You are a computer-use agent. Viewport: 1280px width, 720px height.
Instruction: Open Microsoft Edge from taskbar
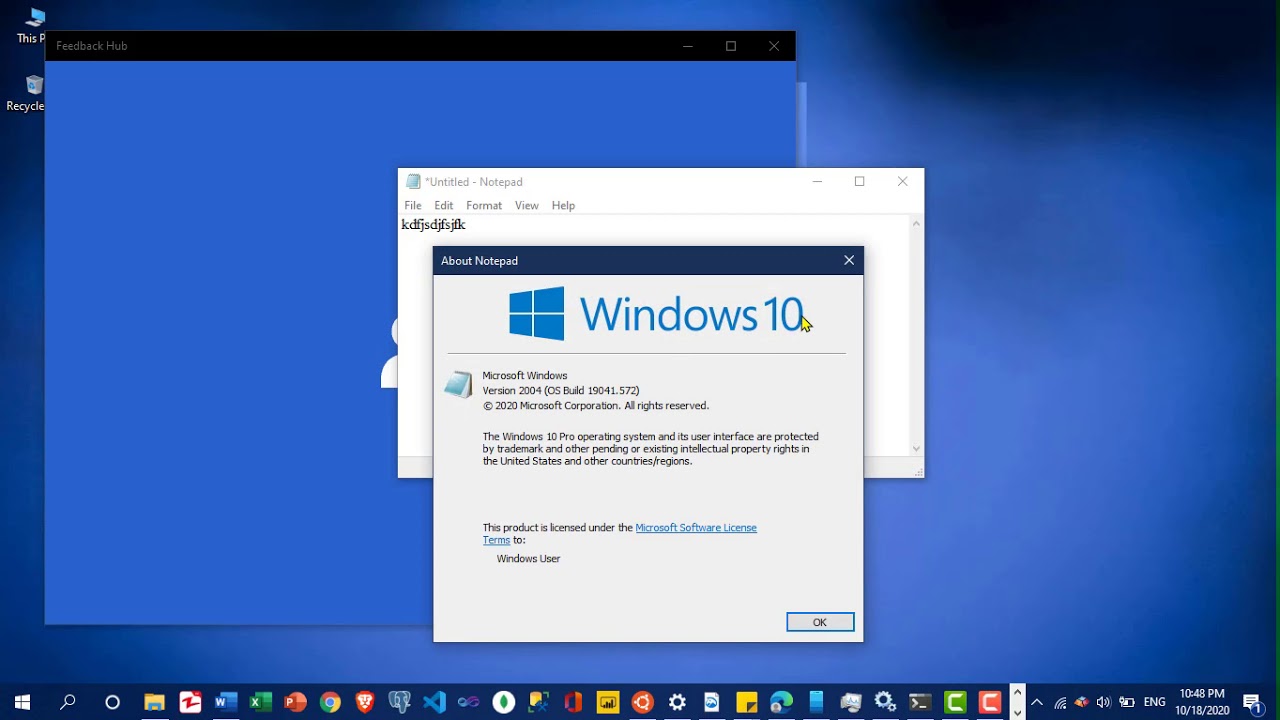coord(781,702)
